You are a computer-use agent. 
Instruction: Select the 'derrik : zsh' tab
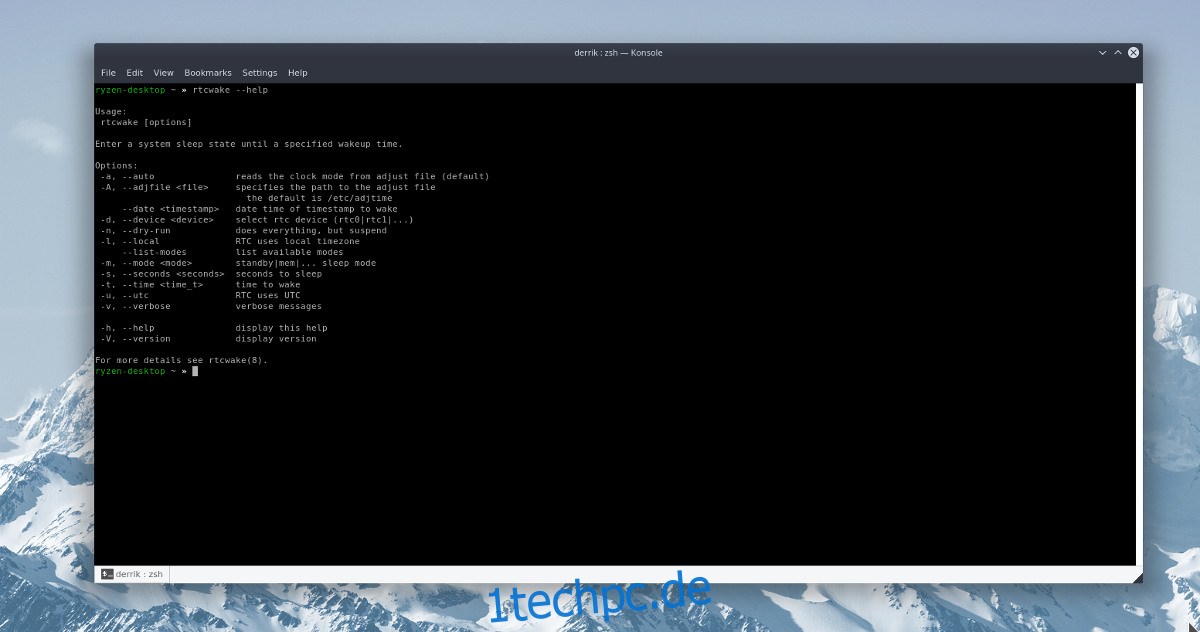click(x=132, y=574)
